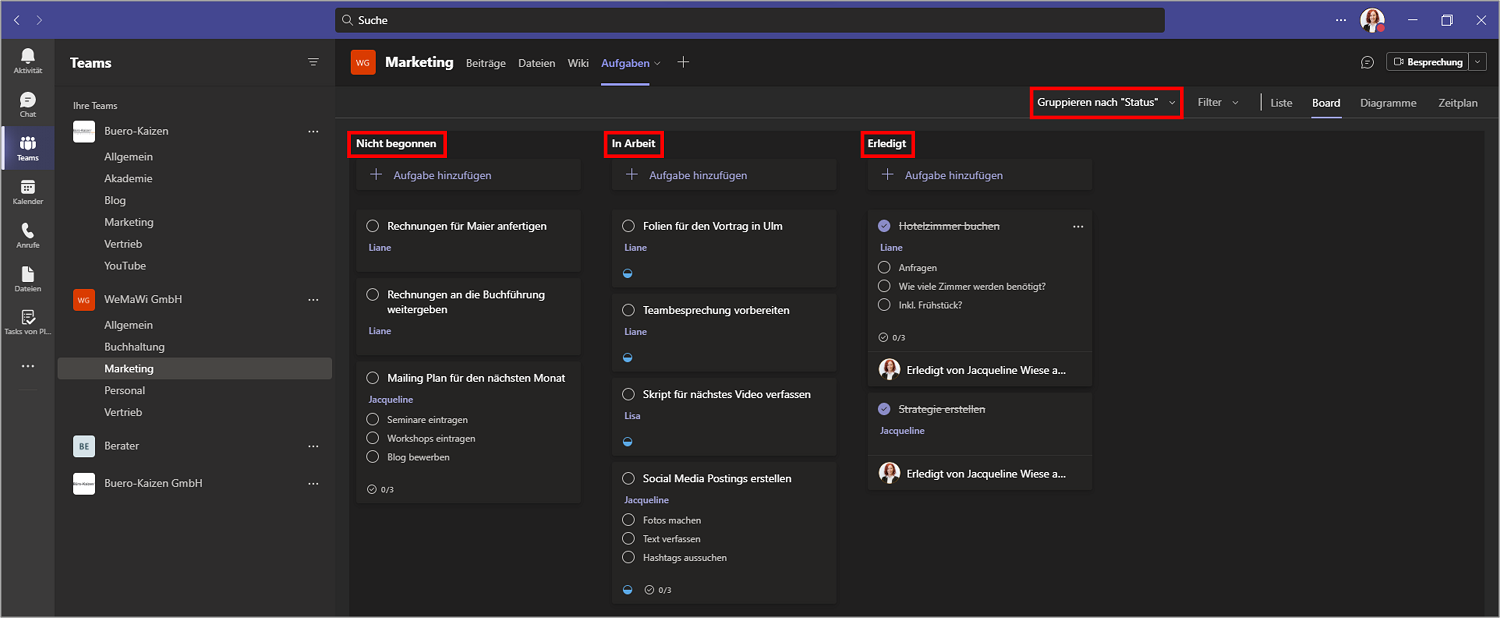Switch to the Wiki tab
1500x618 pixels.
(578, 63)
